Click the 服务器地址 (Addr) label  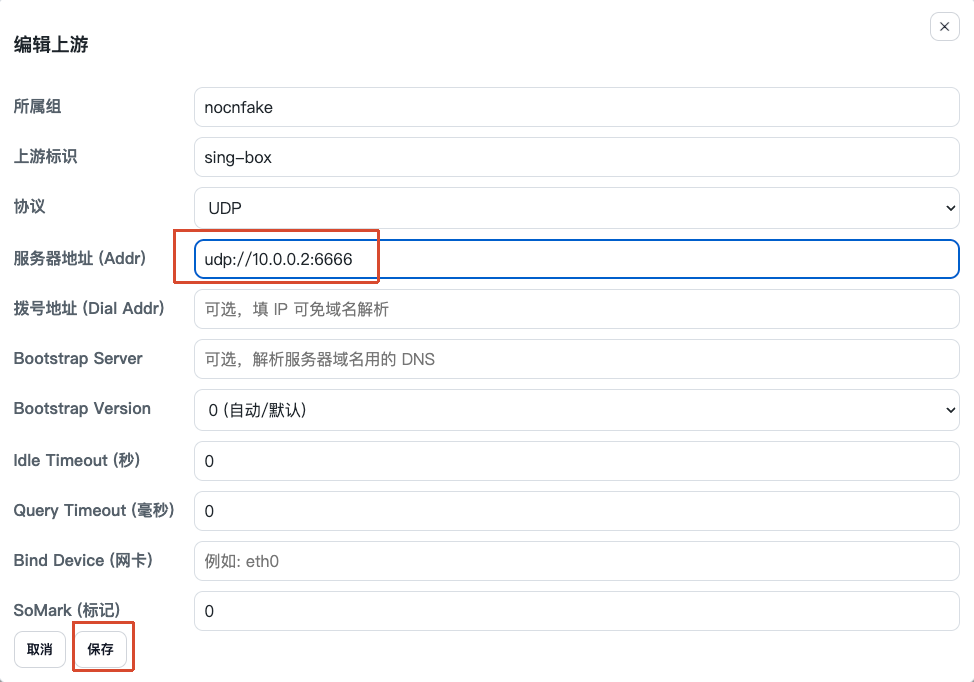80,258
